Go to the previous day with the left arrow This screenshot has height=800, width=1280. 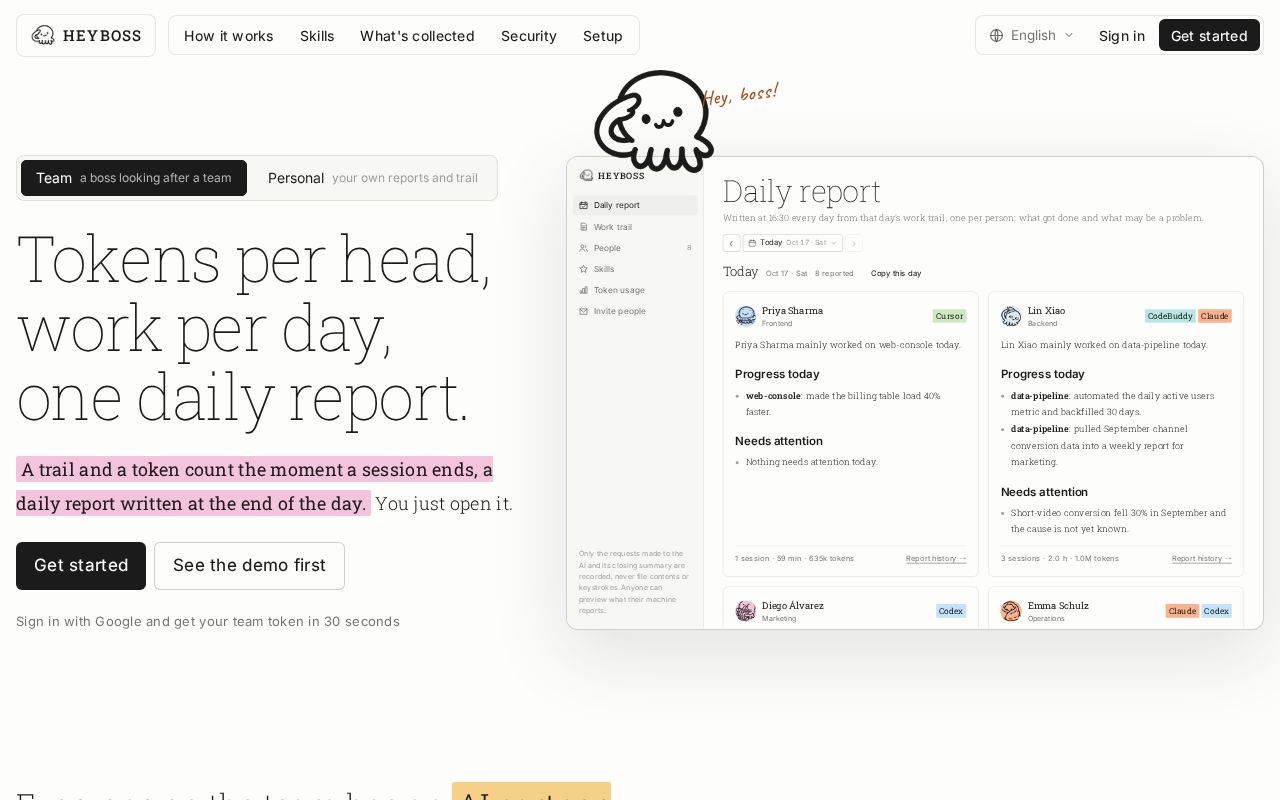tap(731, 243)
